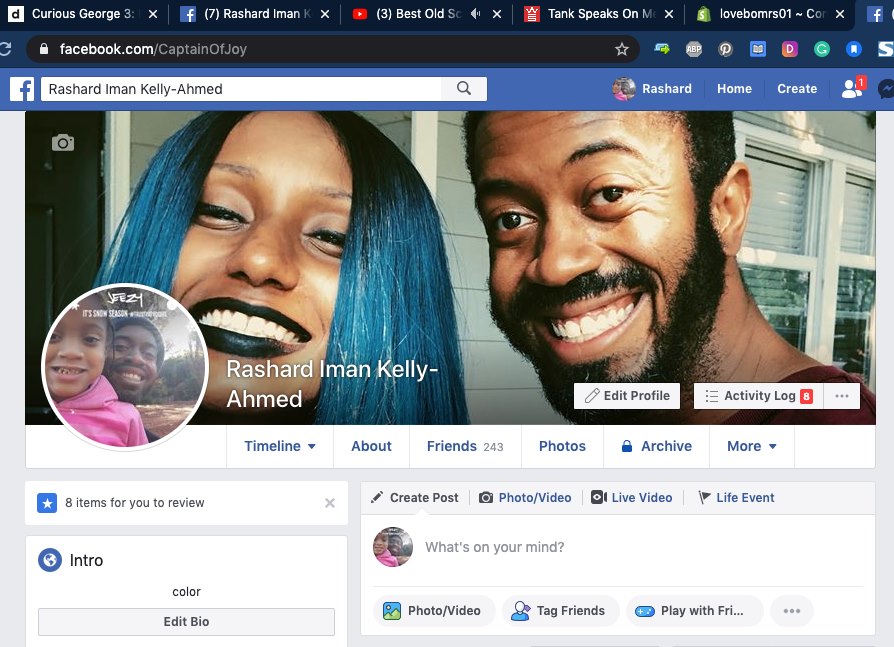
Task: Bookmark page with the star icon
Action: point(621,49)
